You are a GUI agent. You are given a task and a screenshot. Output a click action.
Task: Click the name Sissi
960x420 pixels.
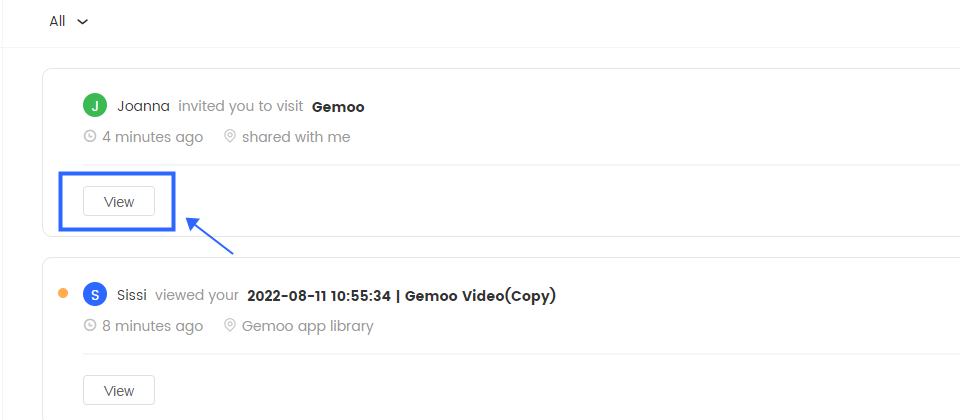(132, 296)
